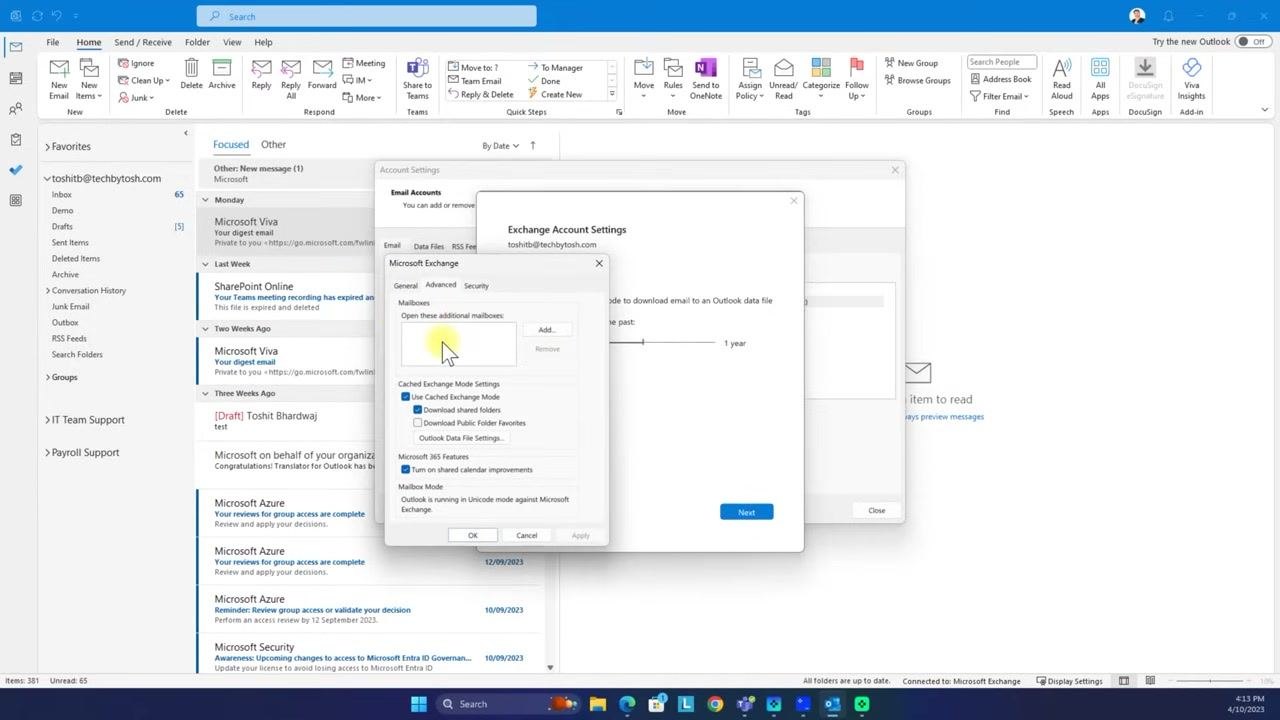Open the To Do checkmark in left rail
Screen dimensions: 1280x720
15,170
